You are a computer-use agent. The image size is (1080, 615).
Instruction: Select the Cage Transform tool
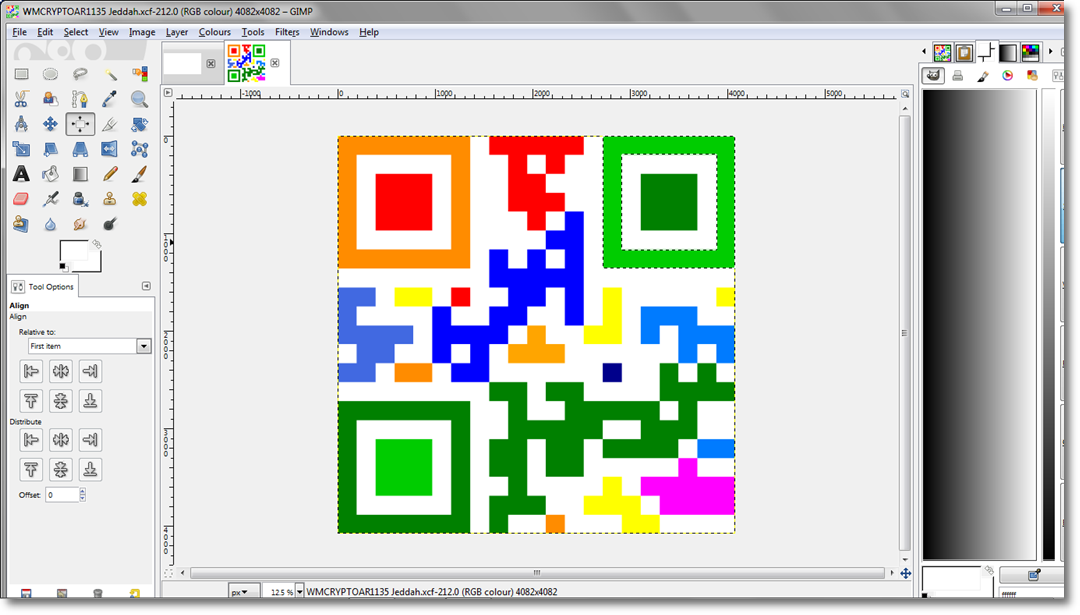pos(139,149)
